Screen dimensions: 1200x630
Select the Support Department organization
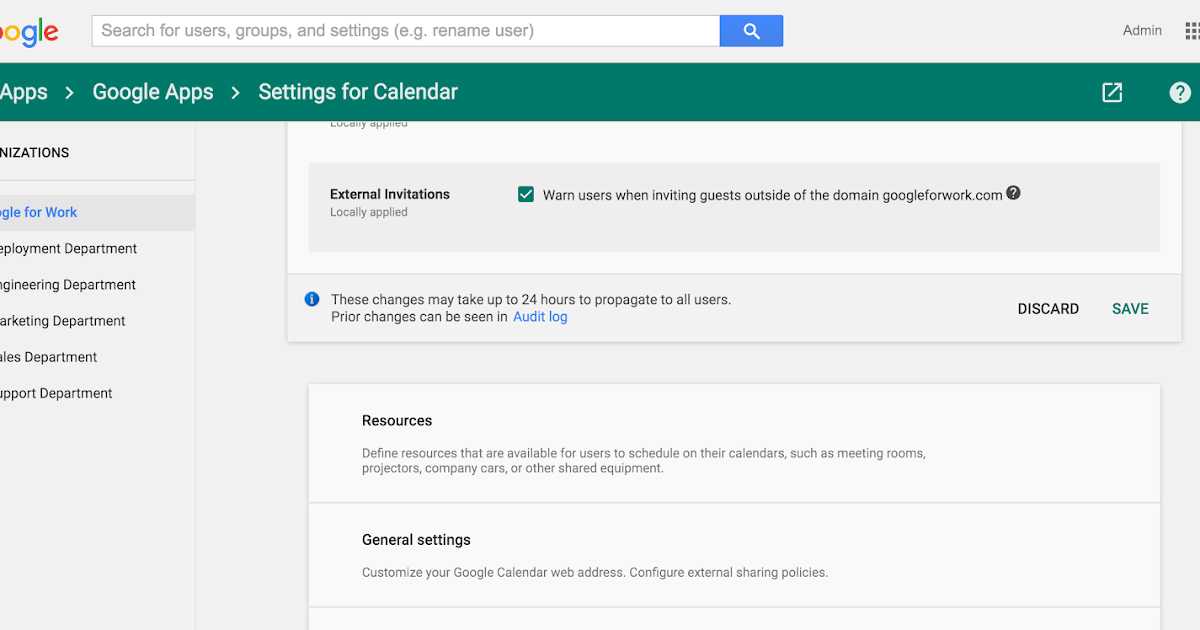click(x=56, y=393)
